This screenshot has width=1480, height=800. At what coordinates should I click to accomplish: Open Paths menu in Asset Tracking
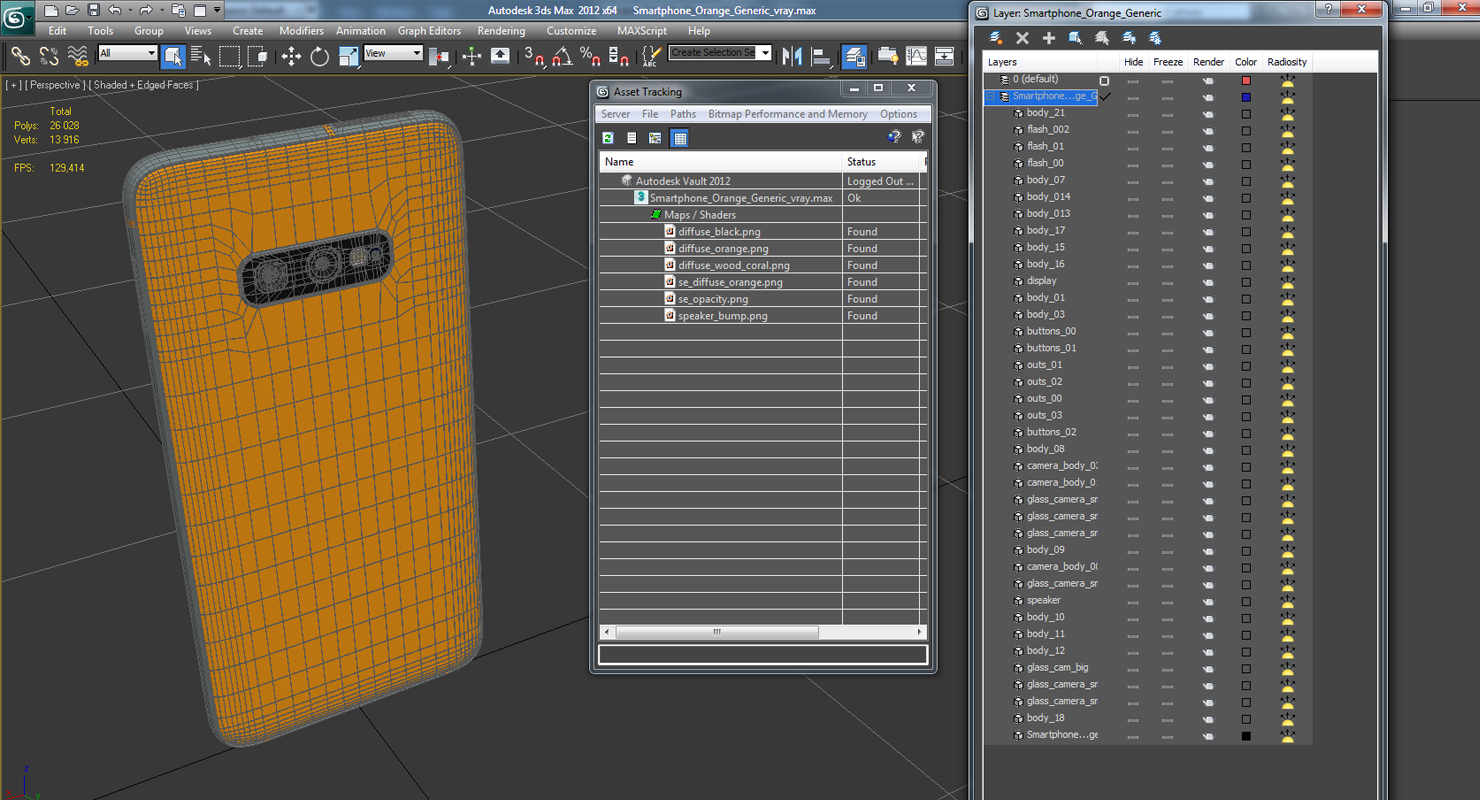click(683, 114)
